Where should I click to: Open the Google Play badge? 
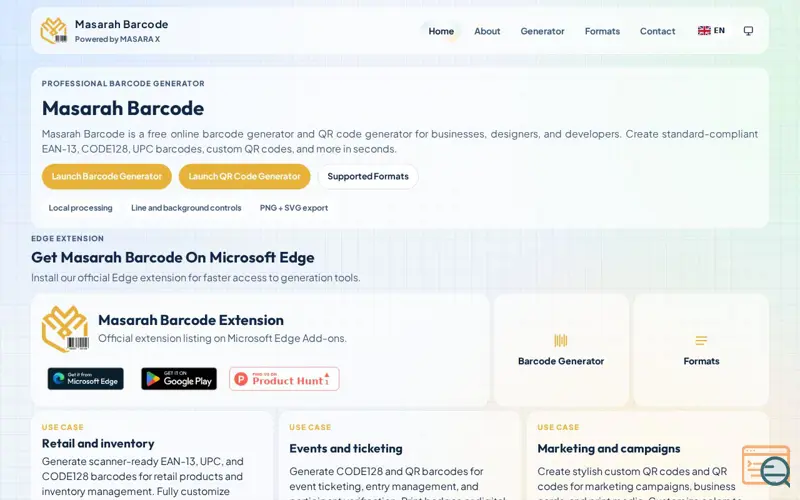point(179,379)
